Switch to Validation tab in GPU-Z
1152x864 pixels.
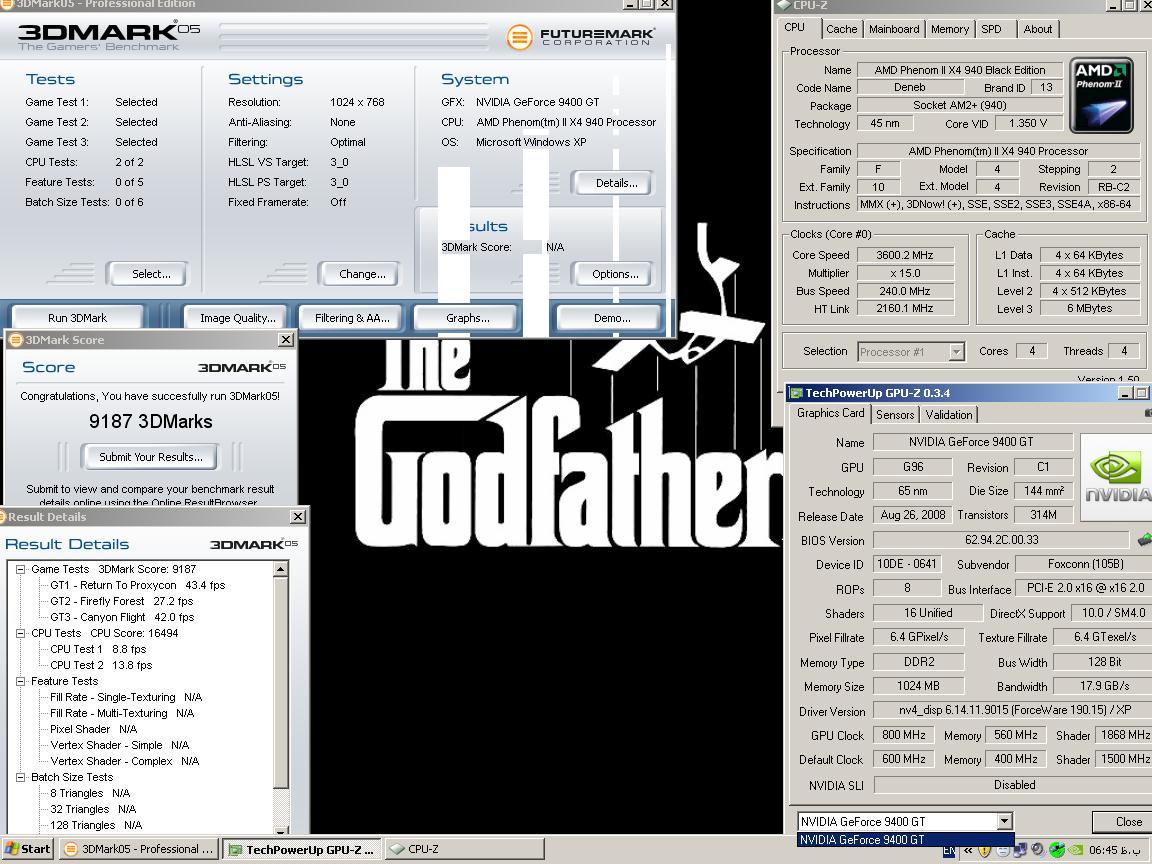[x=948, y=415]
